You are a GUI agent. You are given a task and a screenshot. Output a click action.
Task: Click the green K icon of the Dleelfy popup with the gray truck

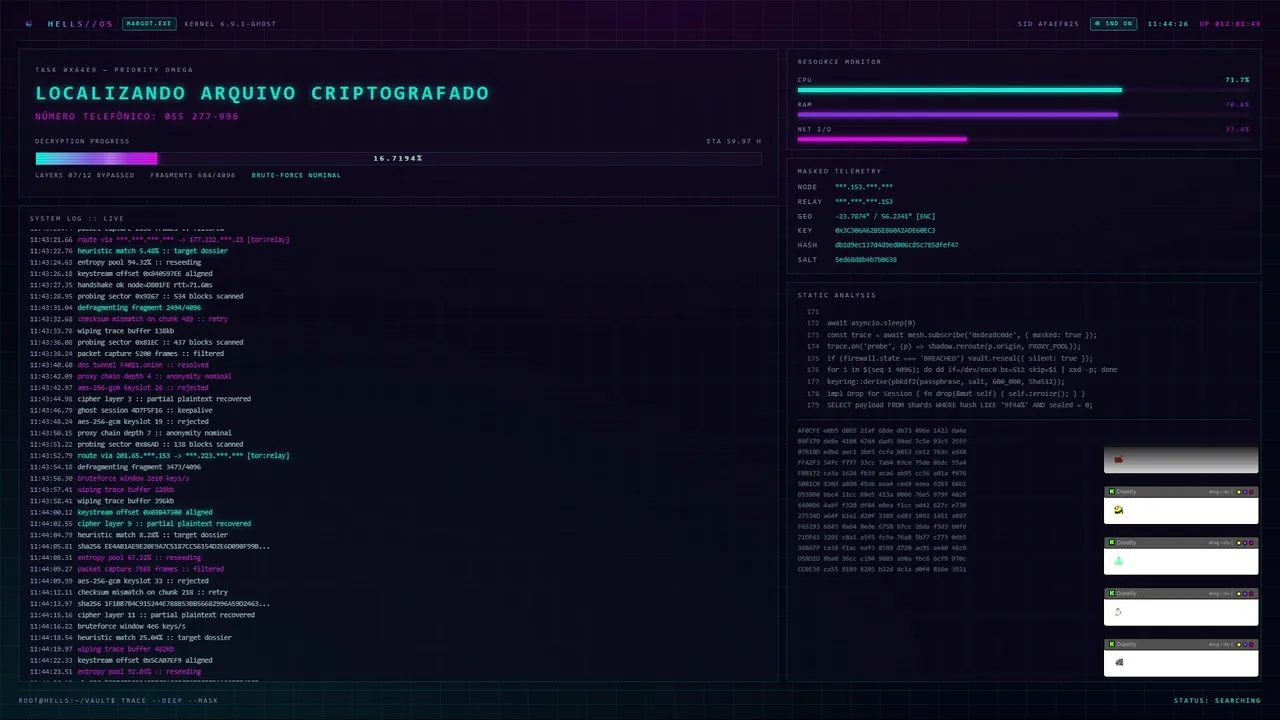(1111, 645)
